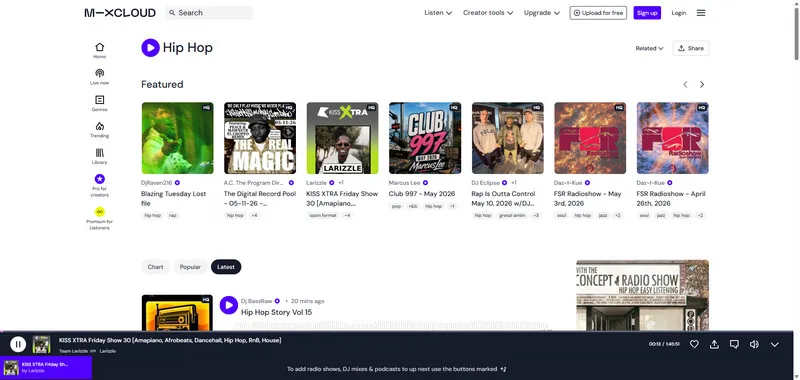Open Club 997 cover thumbnail
Screen dimensions: 800x380
[x=425, y=138]
